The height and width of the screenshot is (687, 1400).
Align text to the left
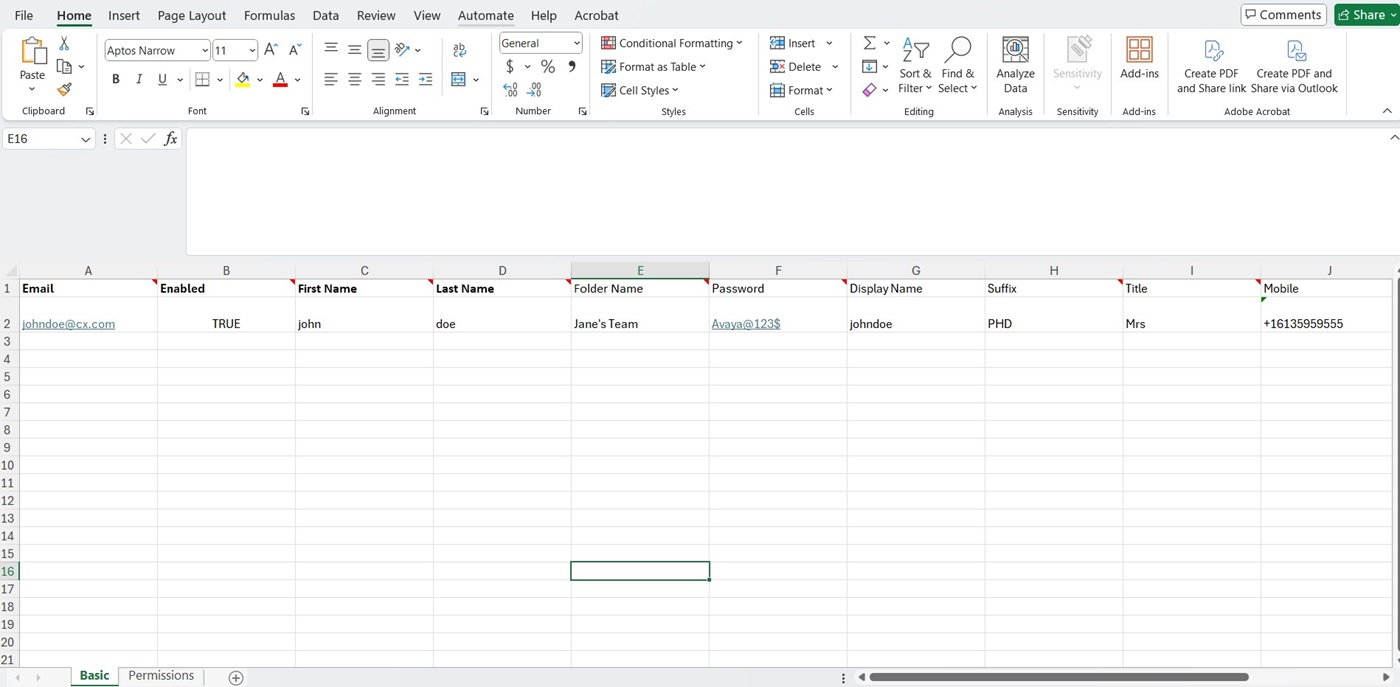click(x=331, y=79)
